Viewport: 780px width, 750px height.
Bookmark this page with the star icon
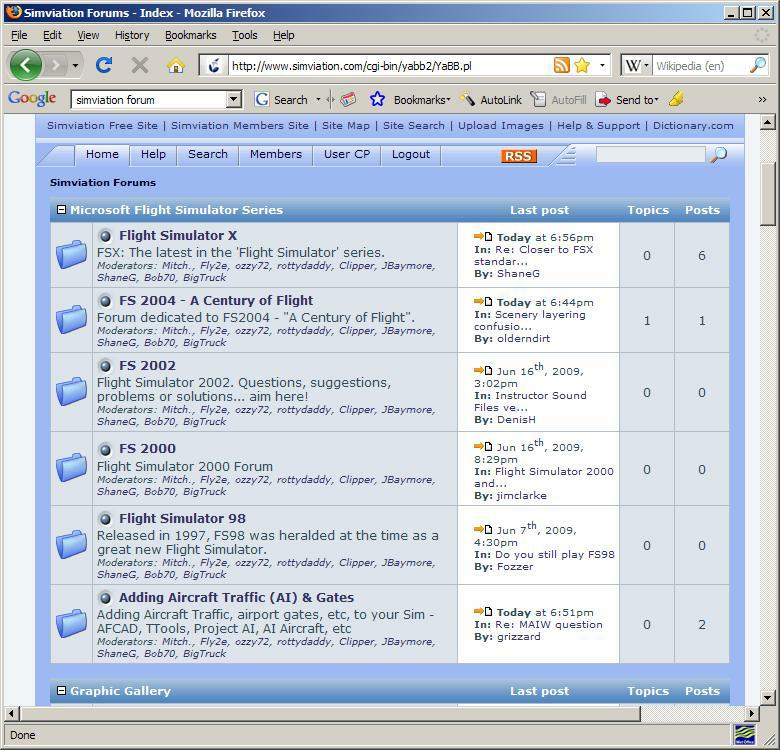pos(582,65)
